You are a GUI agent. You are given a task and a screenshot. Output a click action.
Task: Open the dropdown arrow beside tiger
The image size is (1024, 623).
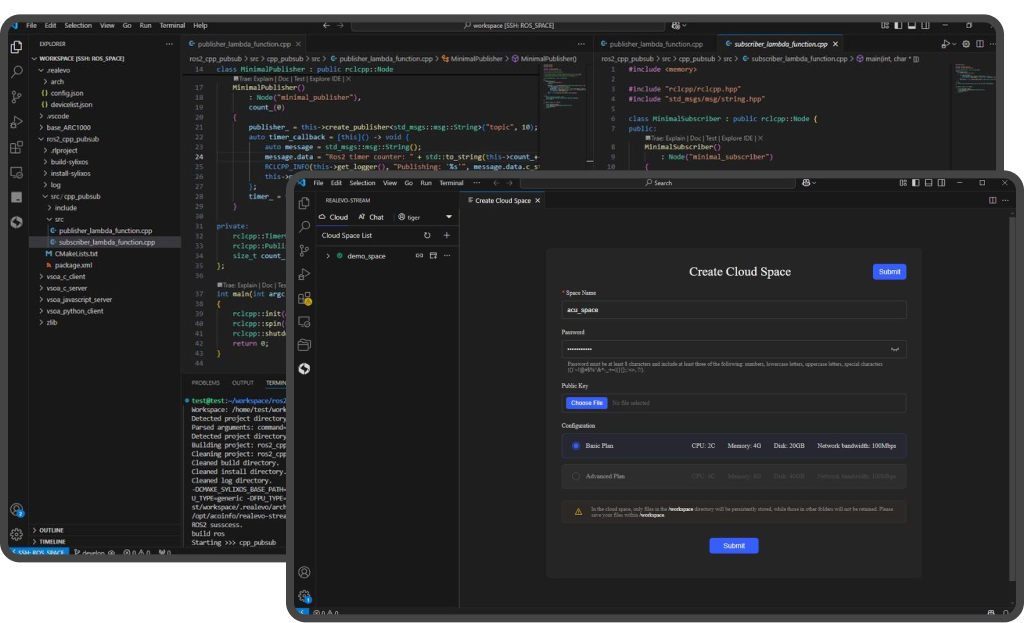coord(449,217)
